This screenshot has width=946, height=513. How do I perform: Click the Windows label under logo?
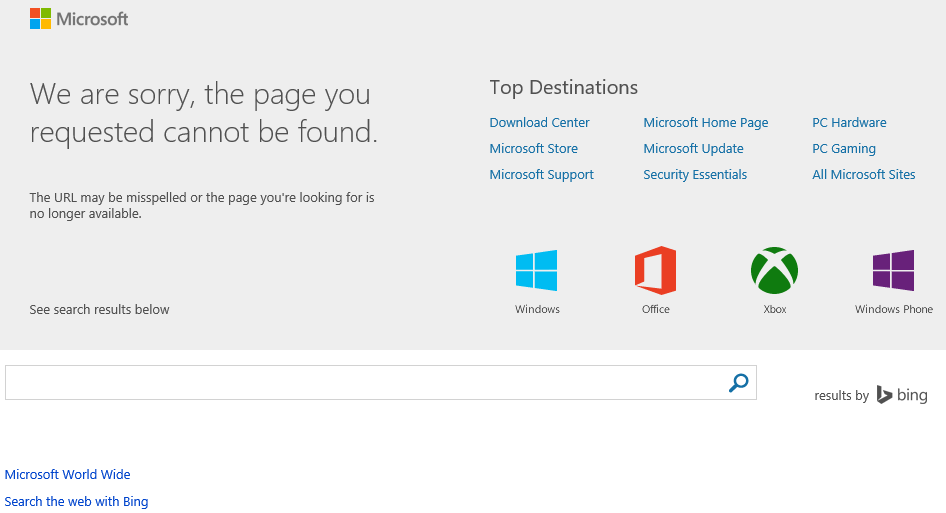coord(537,309)
